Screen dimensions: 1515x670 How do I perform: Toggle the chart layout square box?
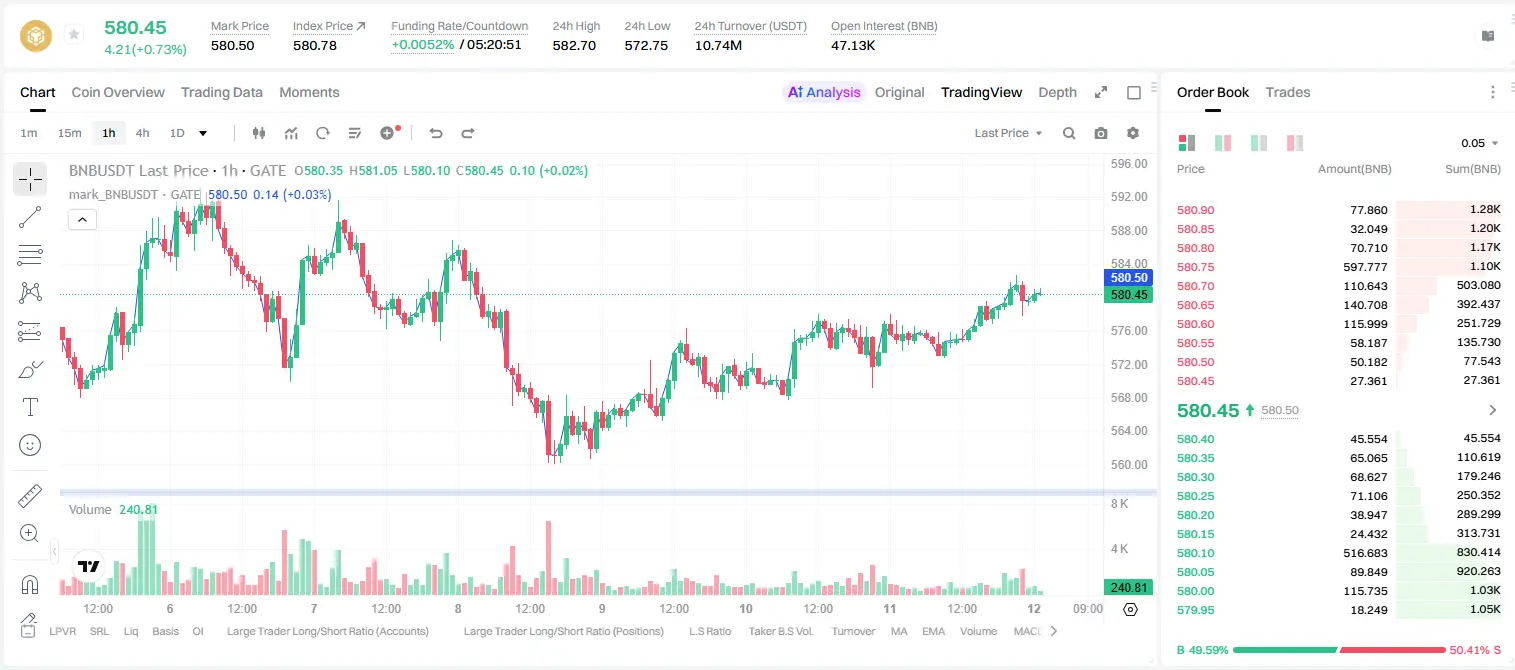click(x=1134, y=92)
